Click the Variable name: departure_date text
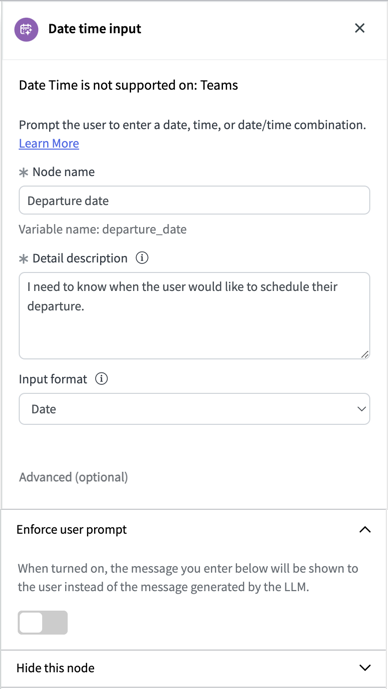This screenshot has height=689, width=389. click(102, 229)
